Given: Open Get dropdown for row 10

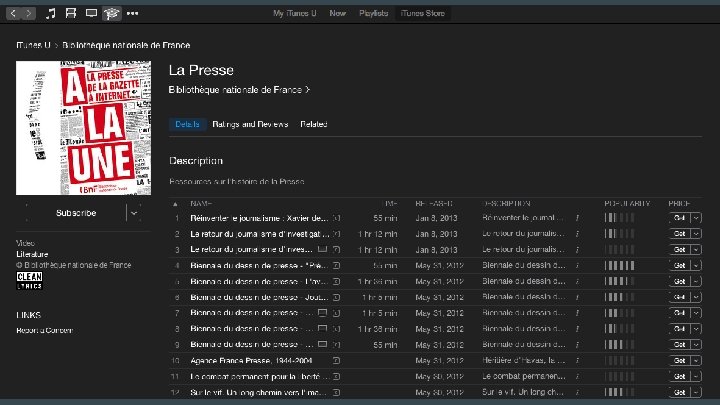Looking at the screenshot, I should click(696, 360).
